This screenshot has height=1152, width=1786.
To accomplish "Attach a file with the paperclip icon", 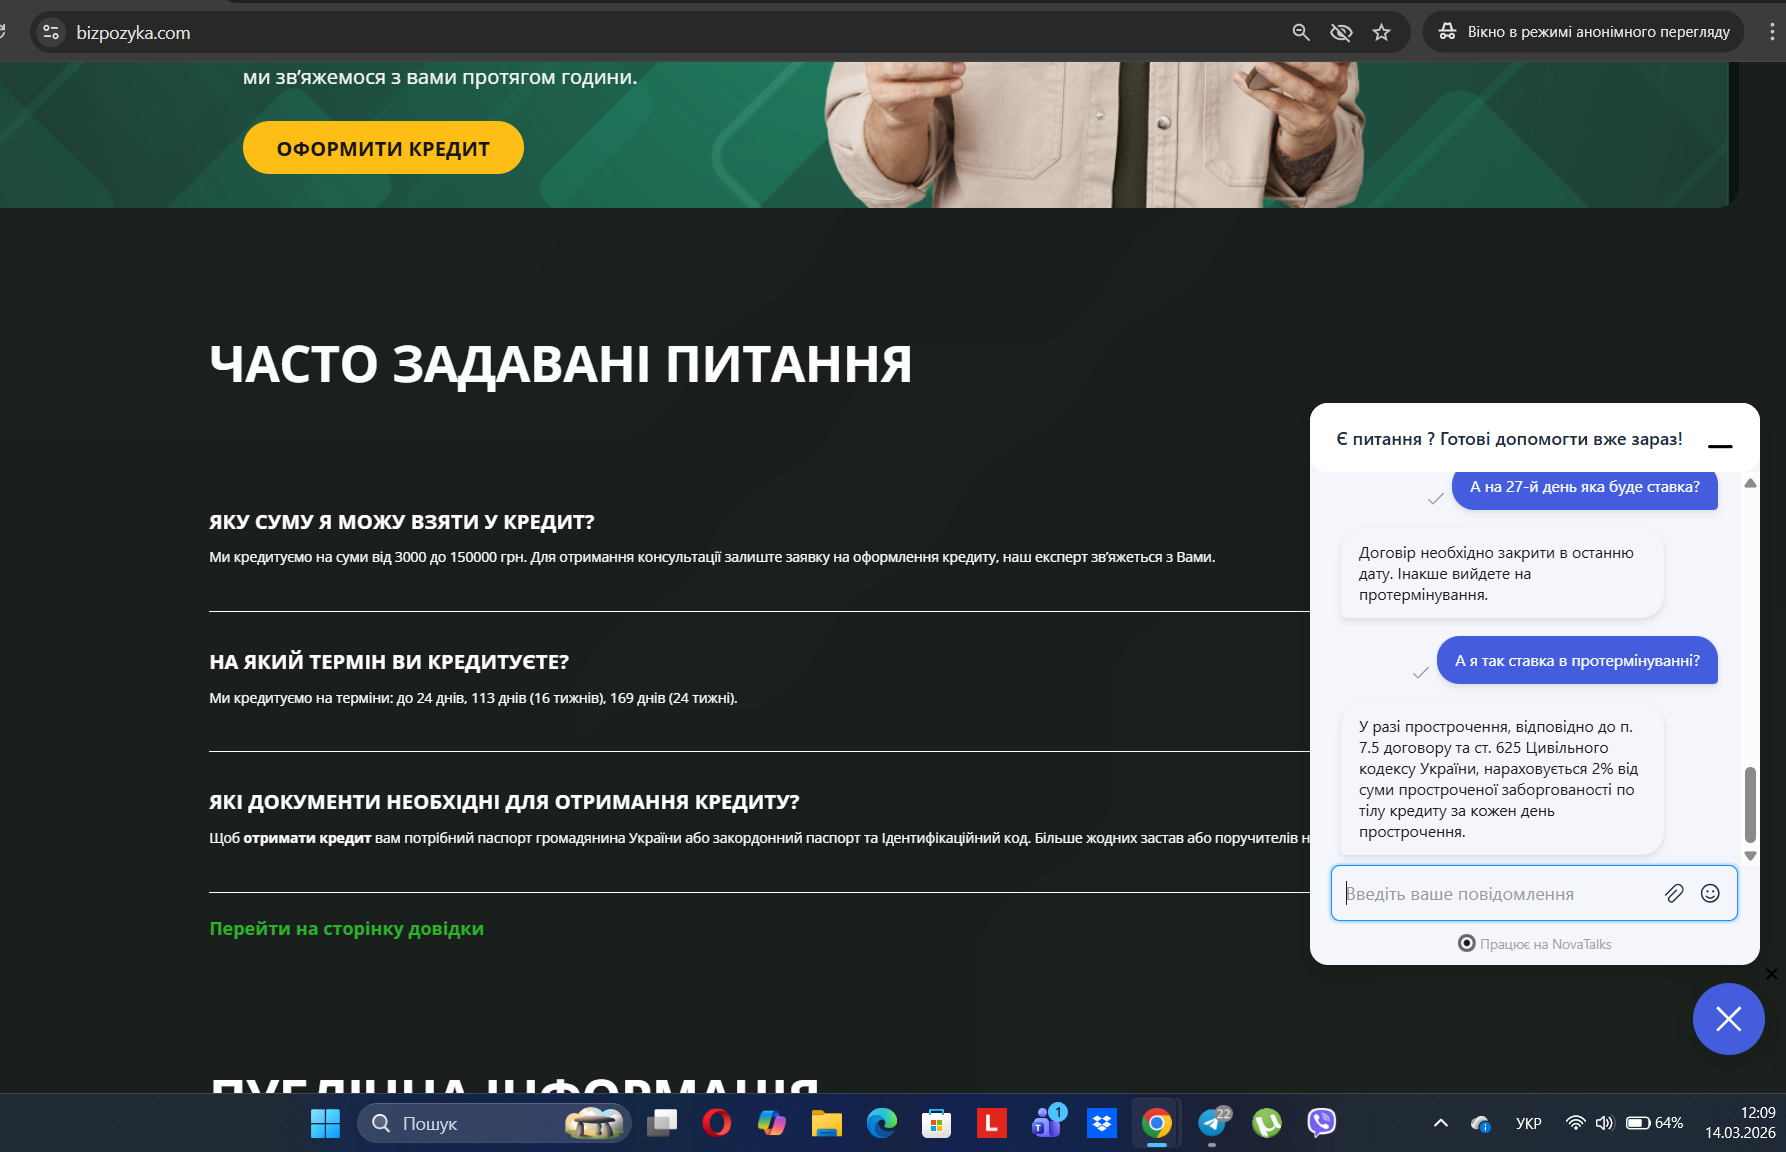I will click(1674, 893).
